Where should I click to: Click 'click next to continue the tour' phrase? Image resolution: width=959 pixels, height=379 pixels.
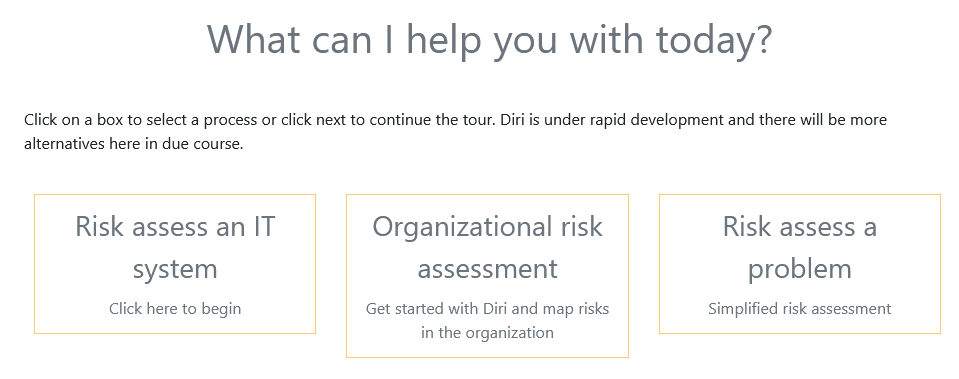388,120
